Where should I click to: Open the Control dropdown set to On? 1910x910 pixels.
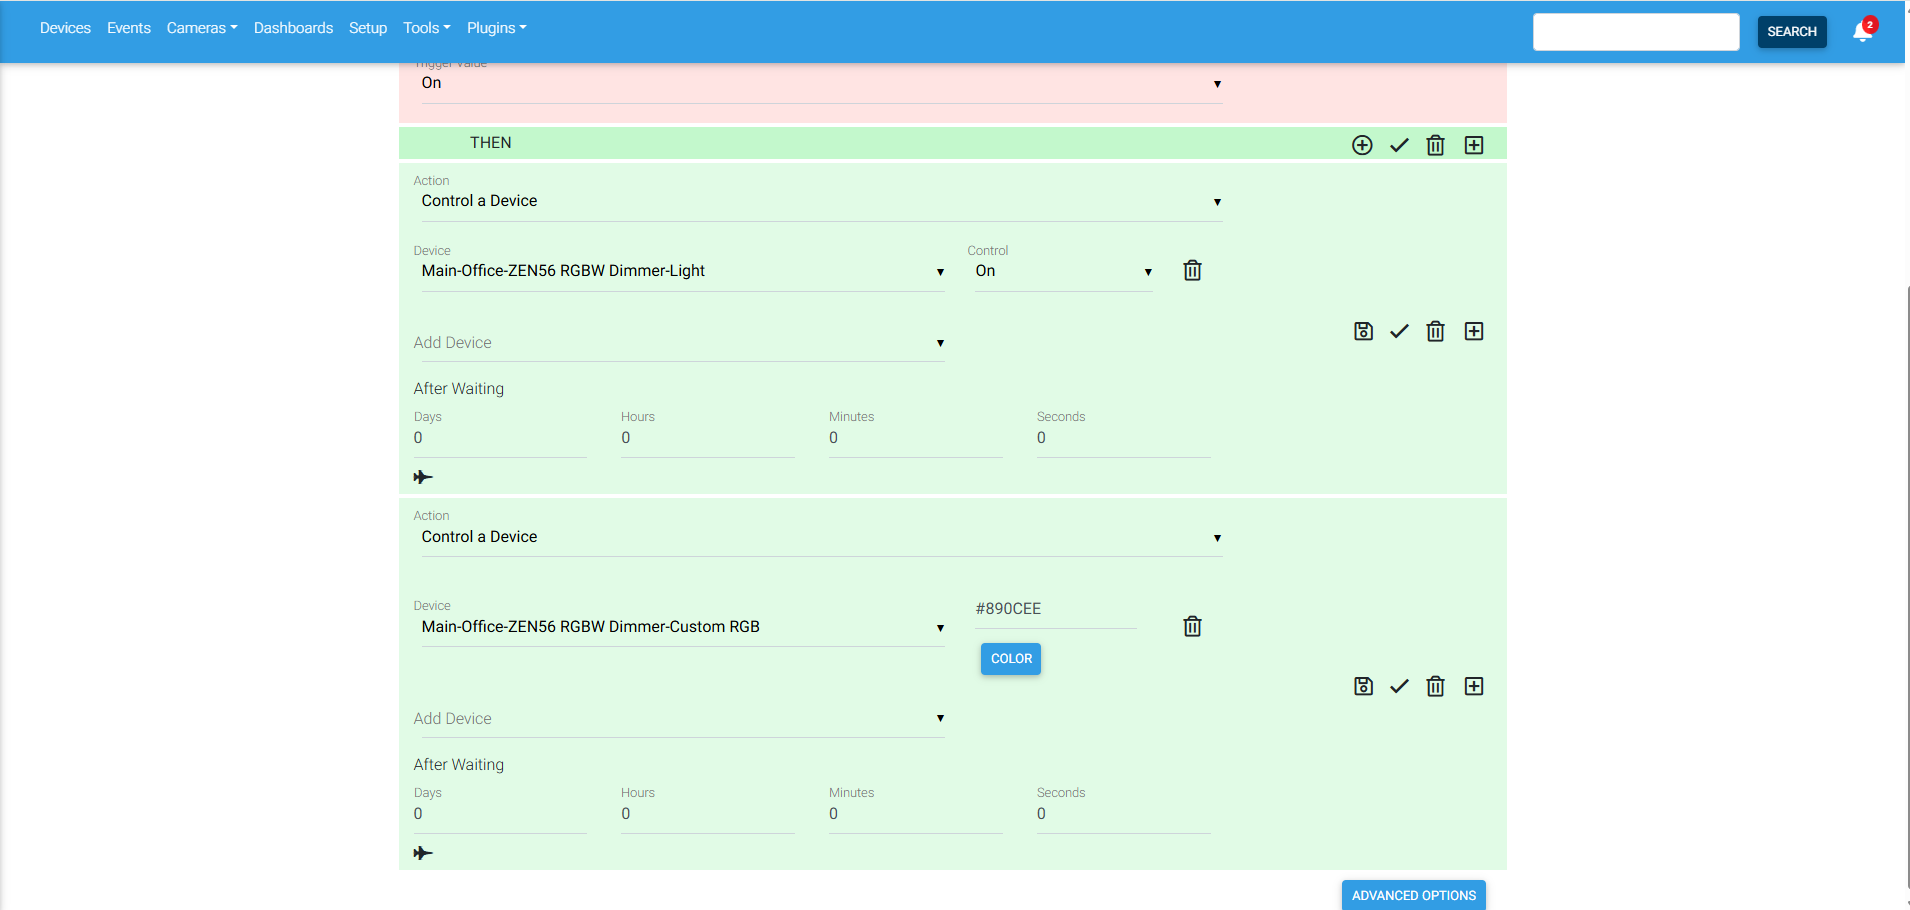(x=1063, y=271)
